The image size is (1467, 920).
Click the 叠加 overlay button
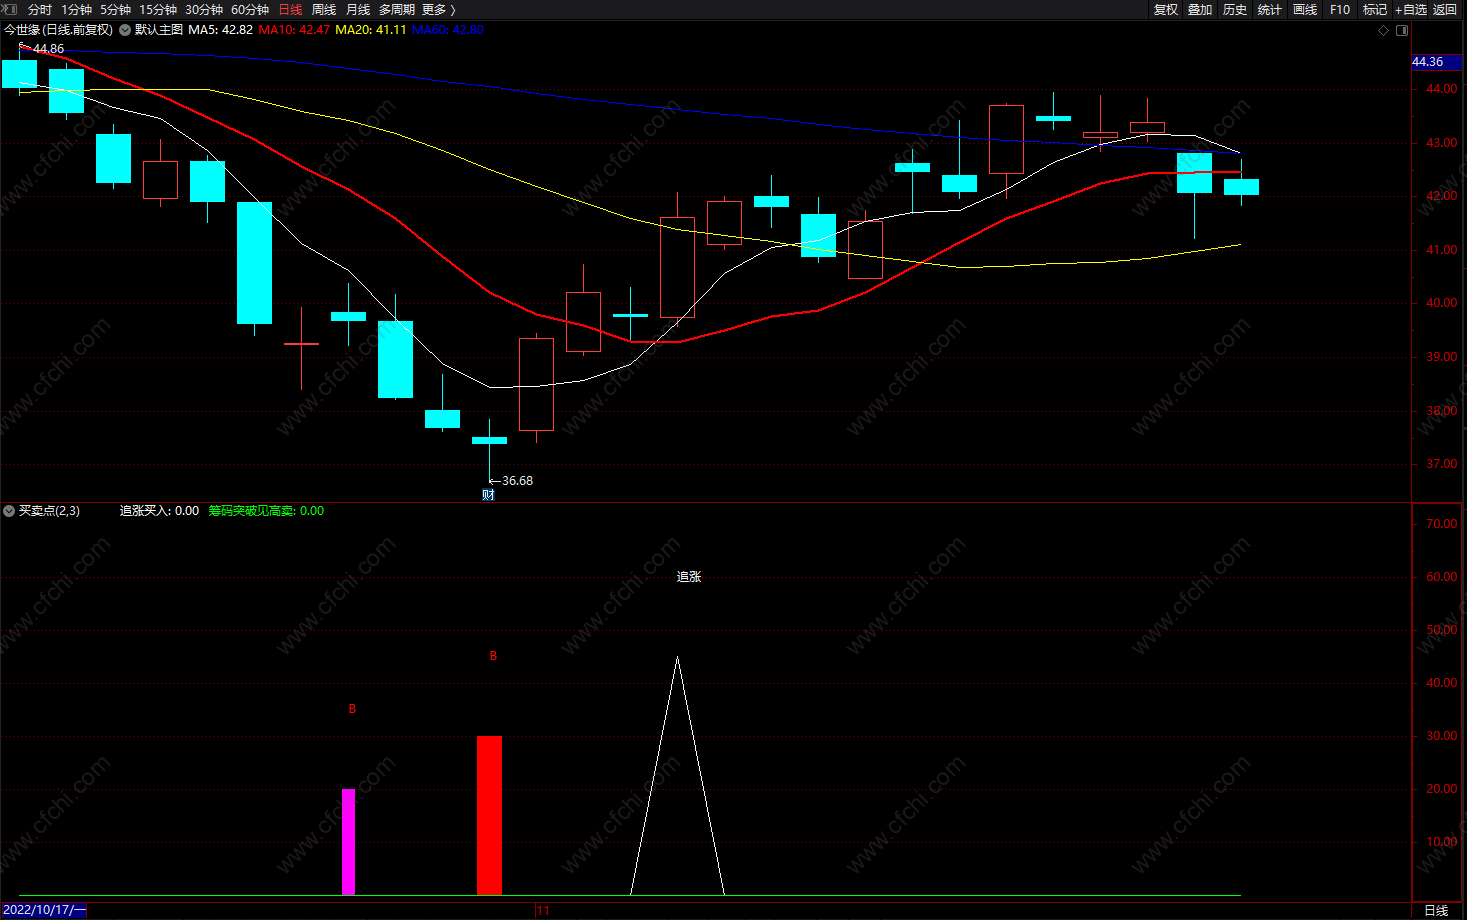(x=1200, y=9)
